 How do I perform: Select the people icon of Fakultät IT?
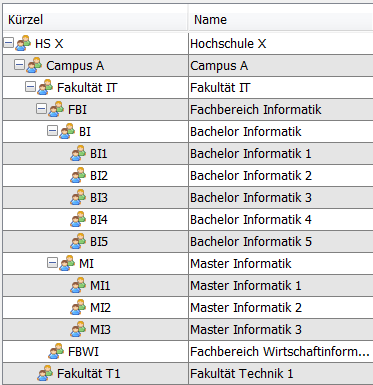point(45,87)
